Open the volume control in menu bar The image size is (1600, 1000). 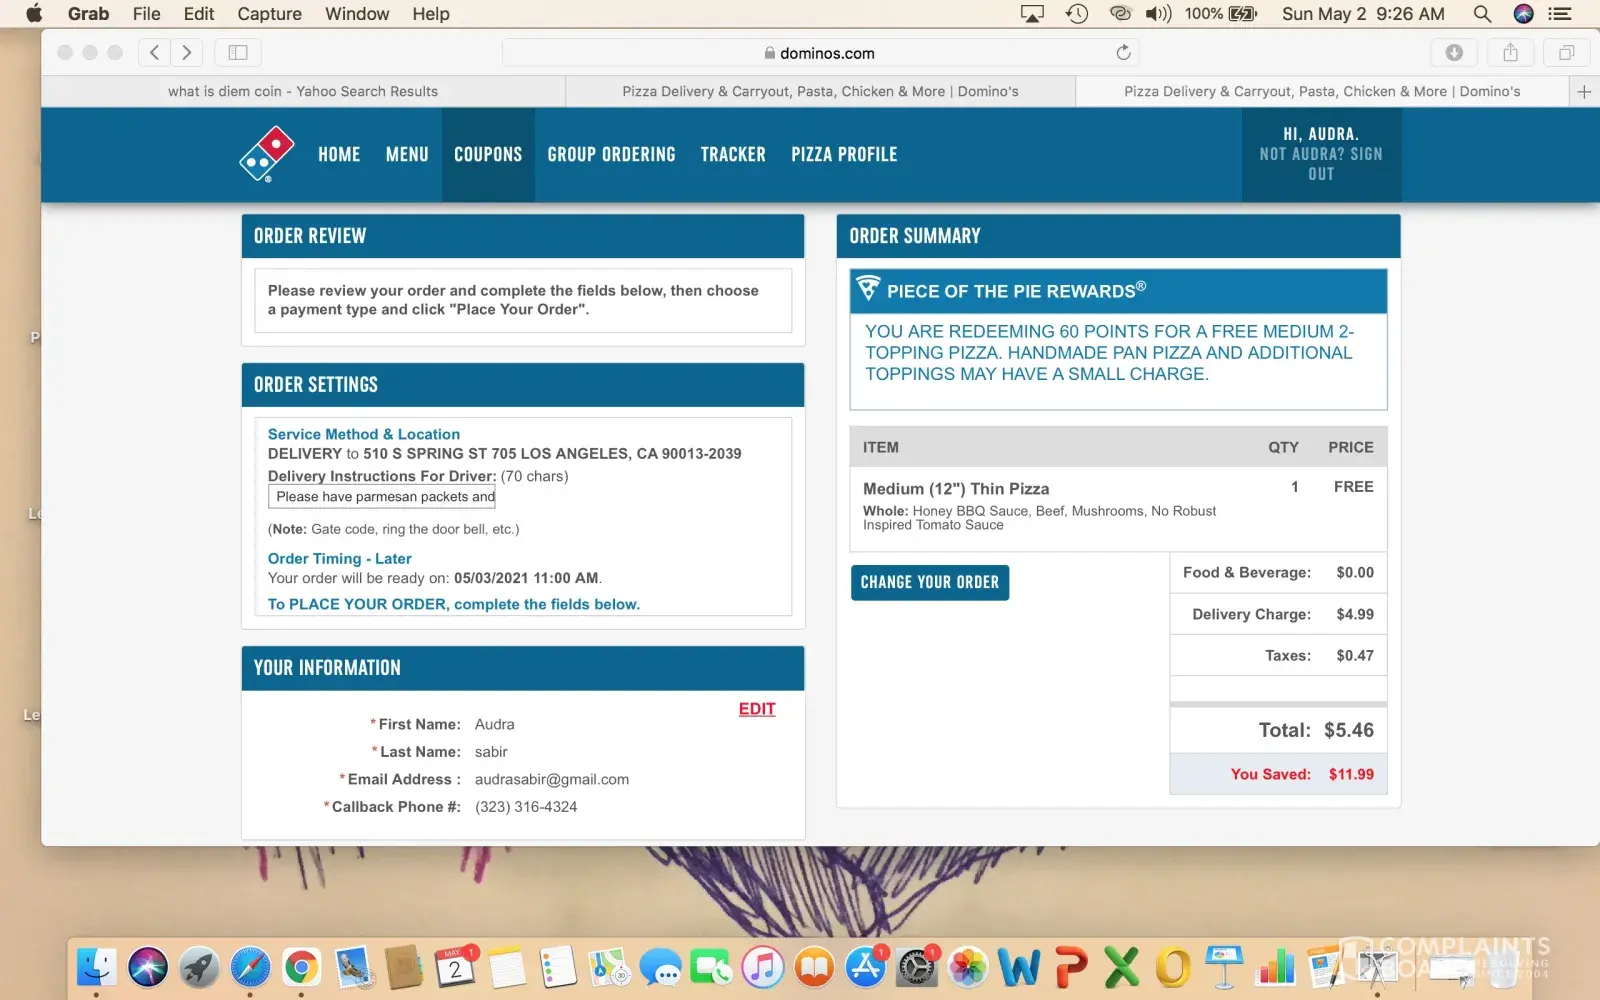coord(1158,14)
